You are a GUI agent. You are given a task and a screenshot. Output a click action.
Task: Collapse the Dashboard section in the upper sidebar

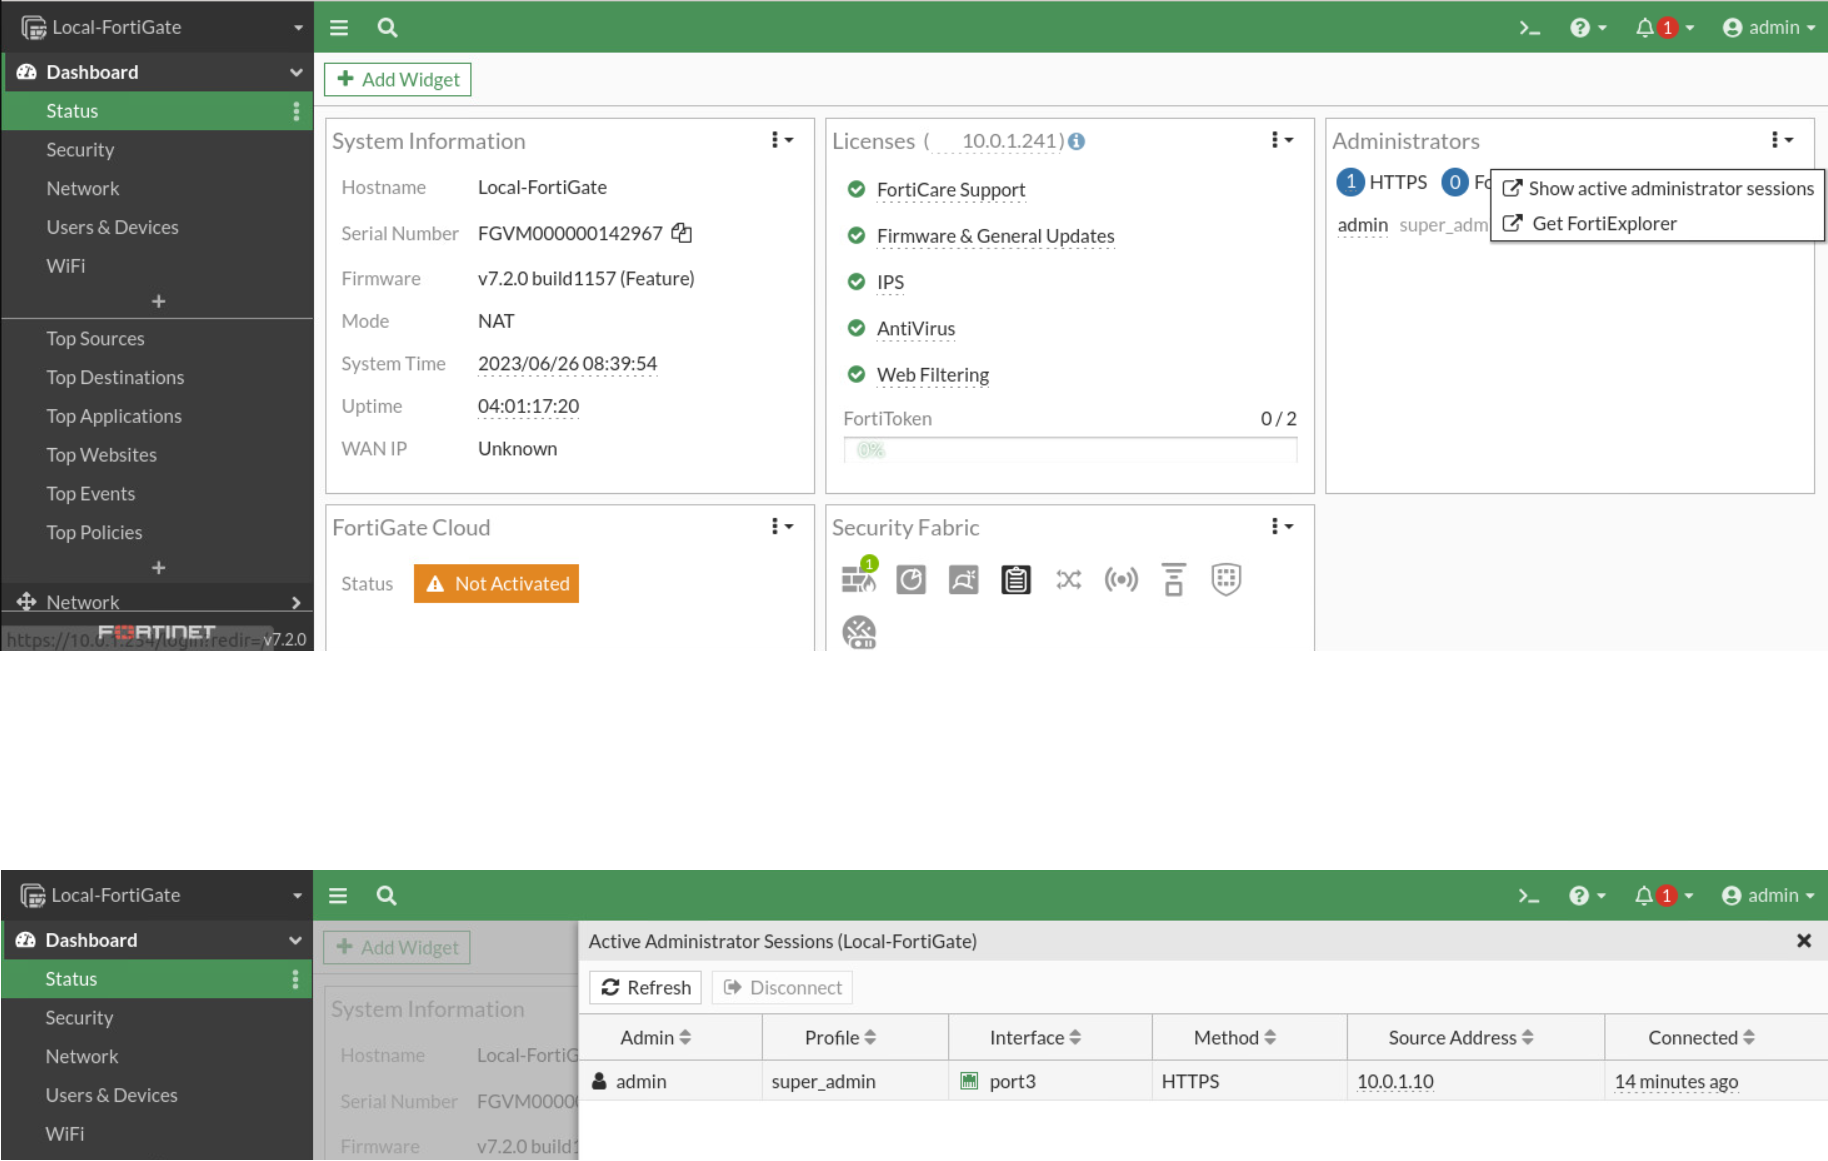point(296,72)
